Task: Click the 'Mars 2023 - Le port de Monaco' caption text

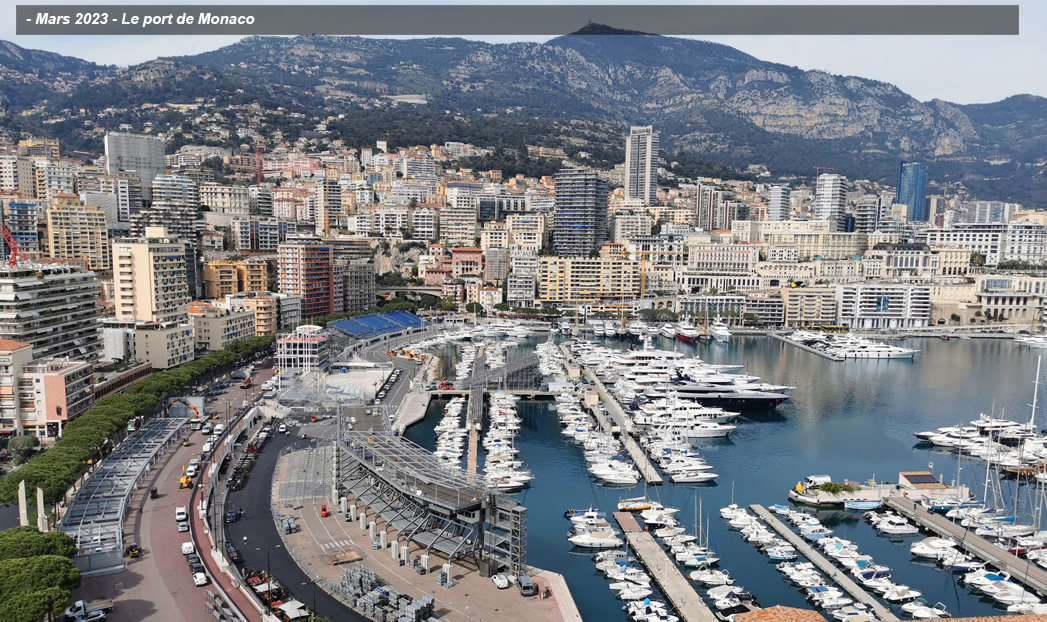Action: (x=145, y=19)
